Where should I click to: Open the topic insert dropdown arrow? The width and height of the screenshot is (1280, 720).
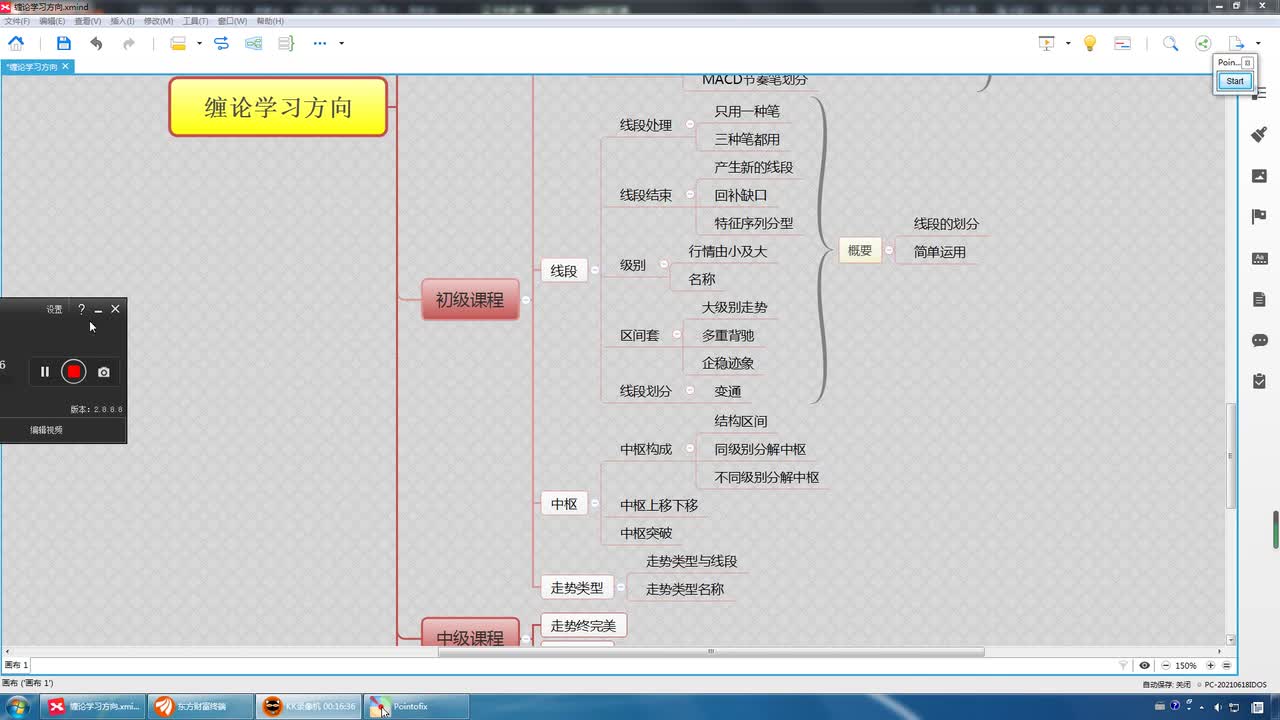click(199, 43)
